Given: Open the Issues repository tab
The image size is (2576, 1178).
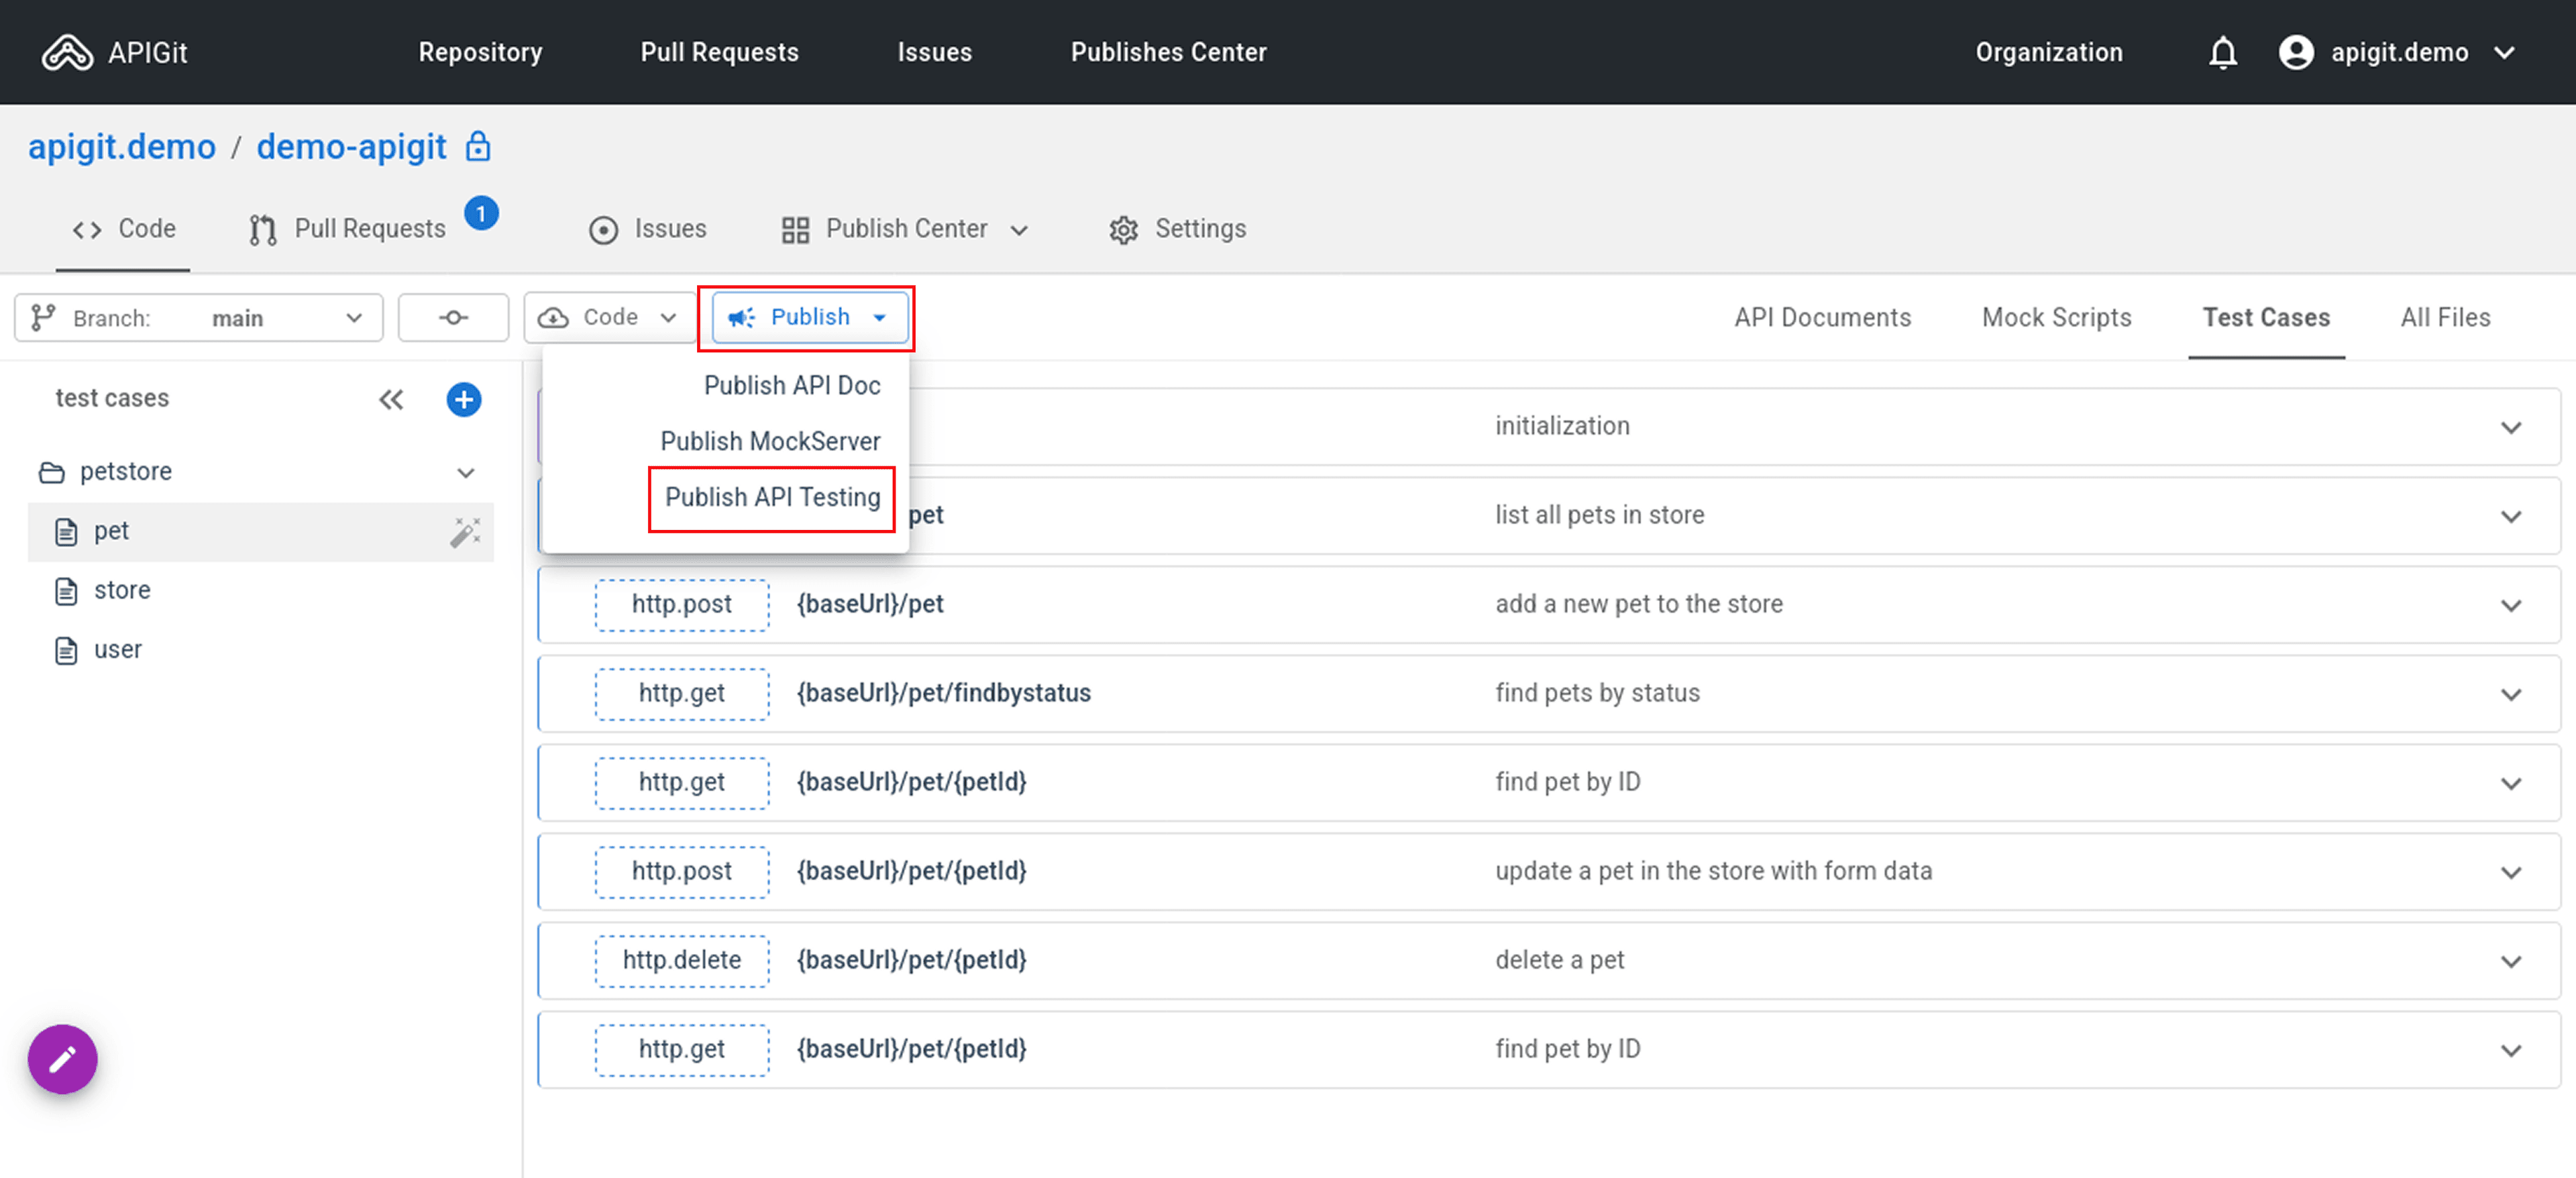Looking at the screenshot, I should (647, 229).
